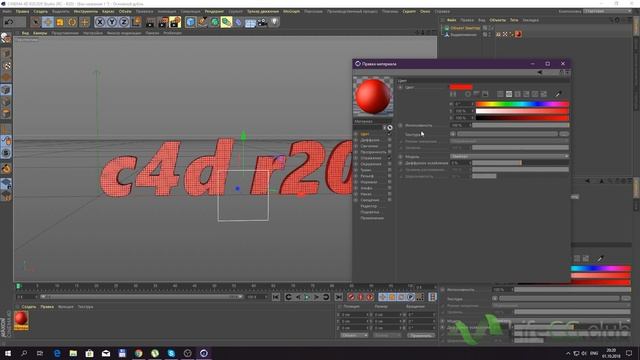Toggle the Y axis lock

(112, 22)
